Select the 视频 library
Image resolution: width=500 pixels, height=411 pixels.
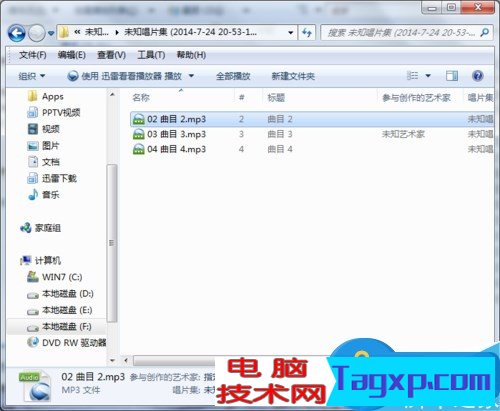point(44,129)
